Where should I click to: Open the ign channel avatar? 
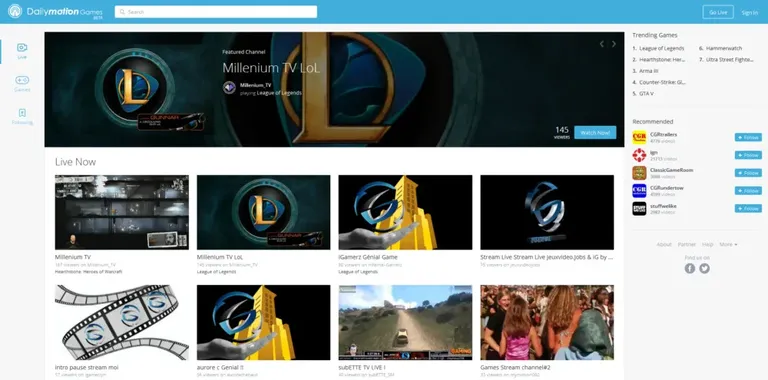pos(639,155)
